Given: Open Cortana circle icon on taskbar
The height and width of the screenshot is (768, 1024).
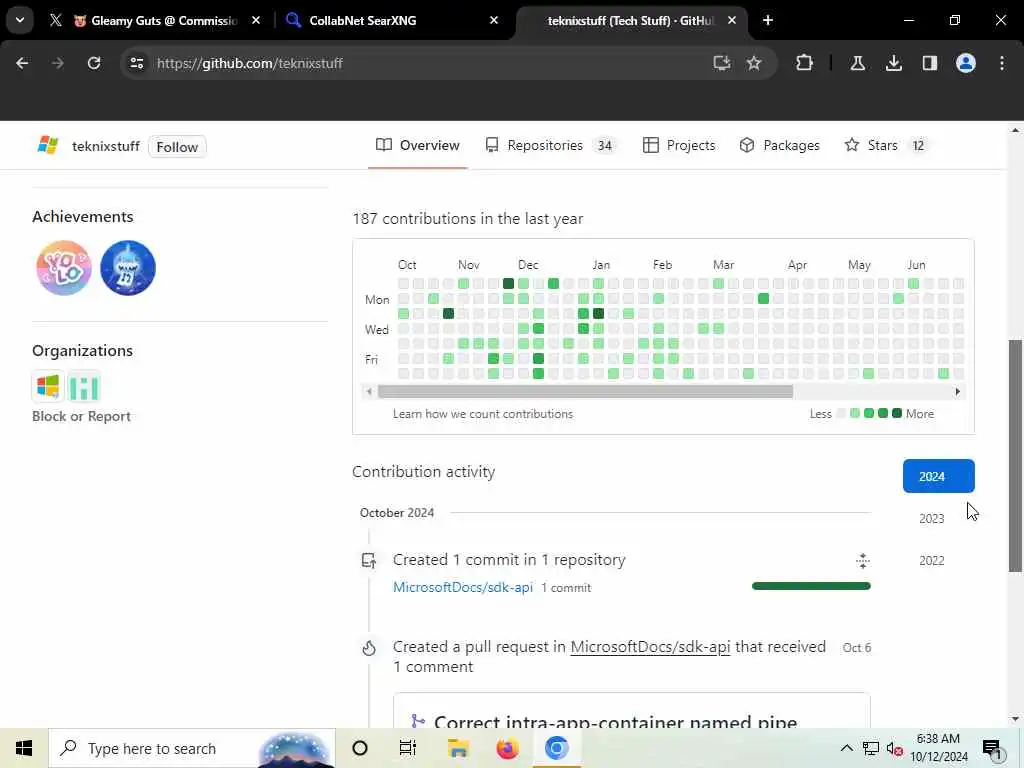Looking at the screenshot, I should [x=360, y=748].
